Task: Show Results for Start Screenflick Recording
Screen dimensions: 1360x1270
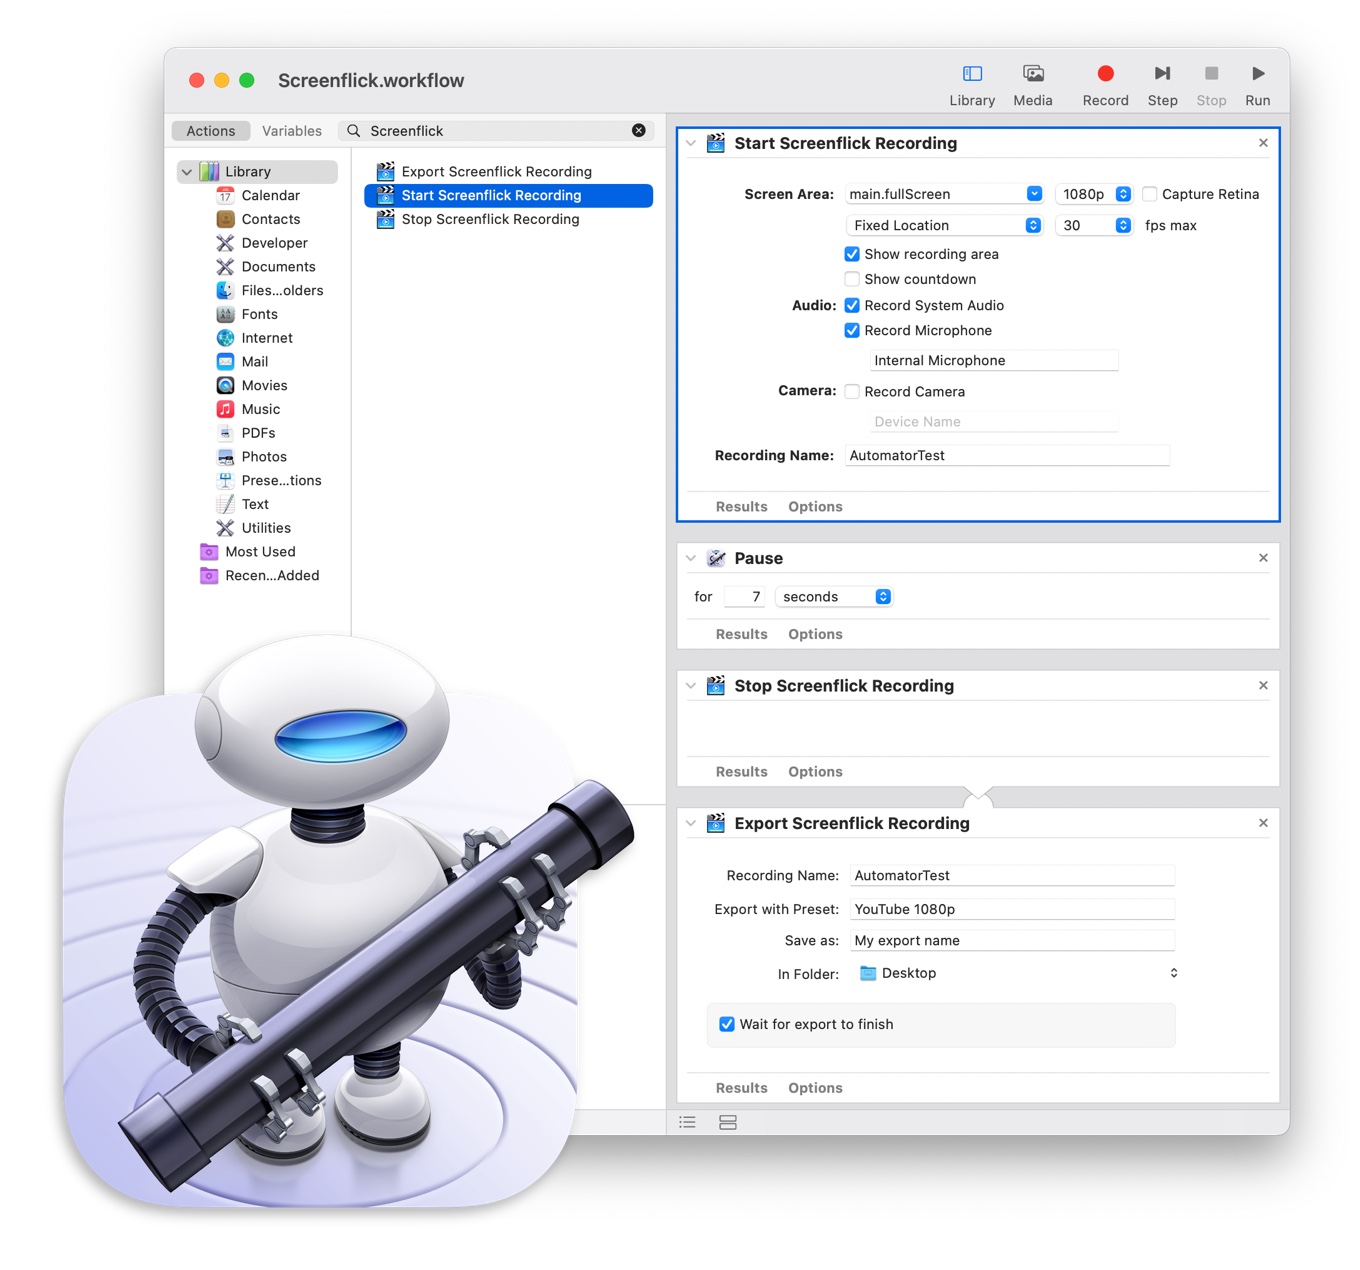Action: (742, 507)
